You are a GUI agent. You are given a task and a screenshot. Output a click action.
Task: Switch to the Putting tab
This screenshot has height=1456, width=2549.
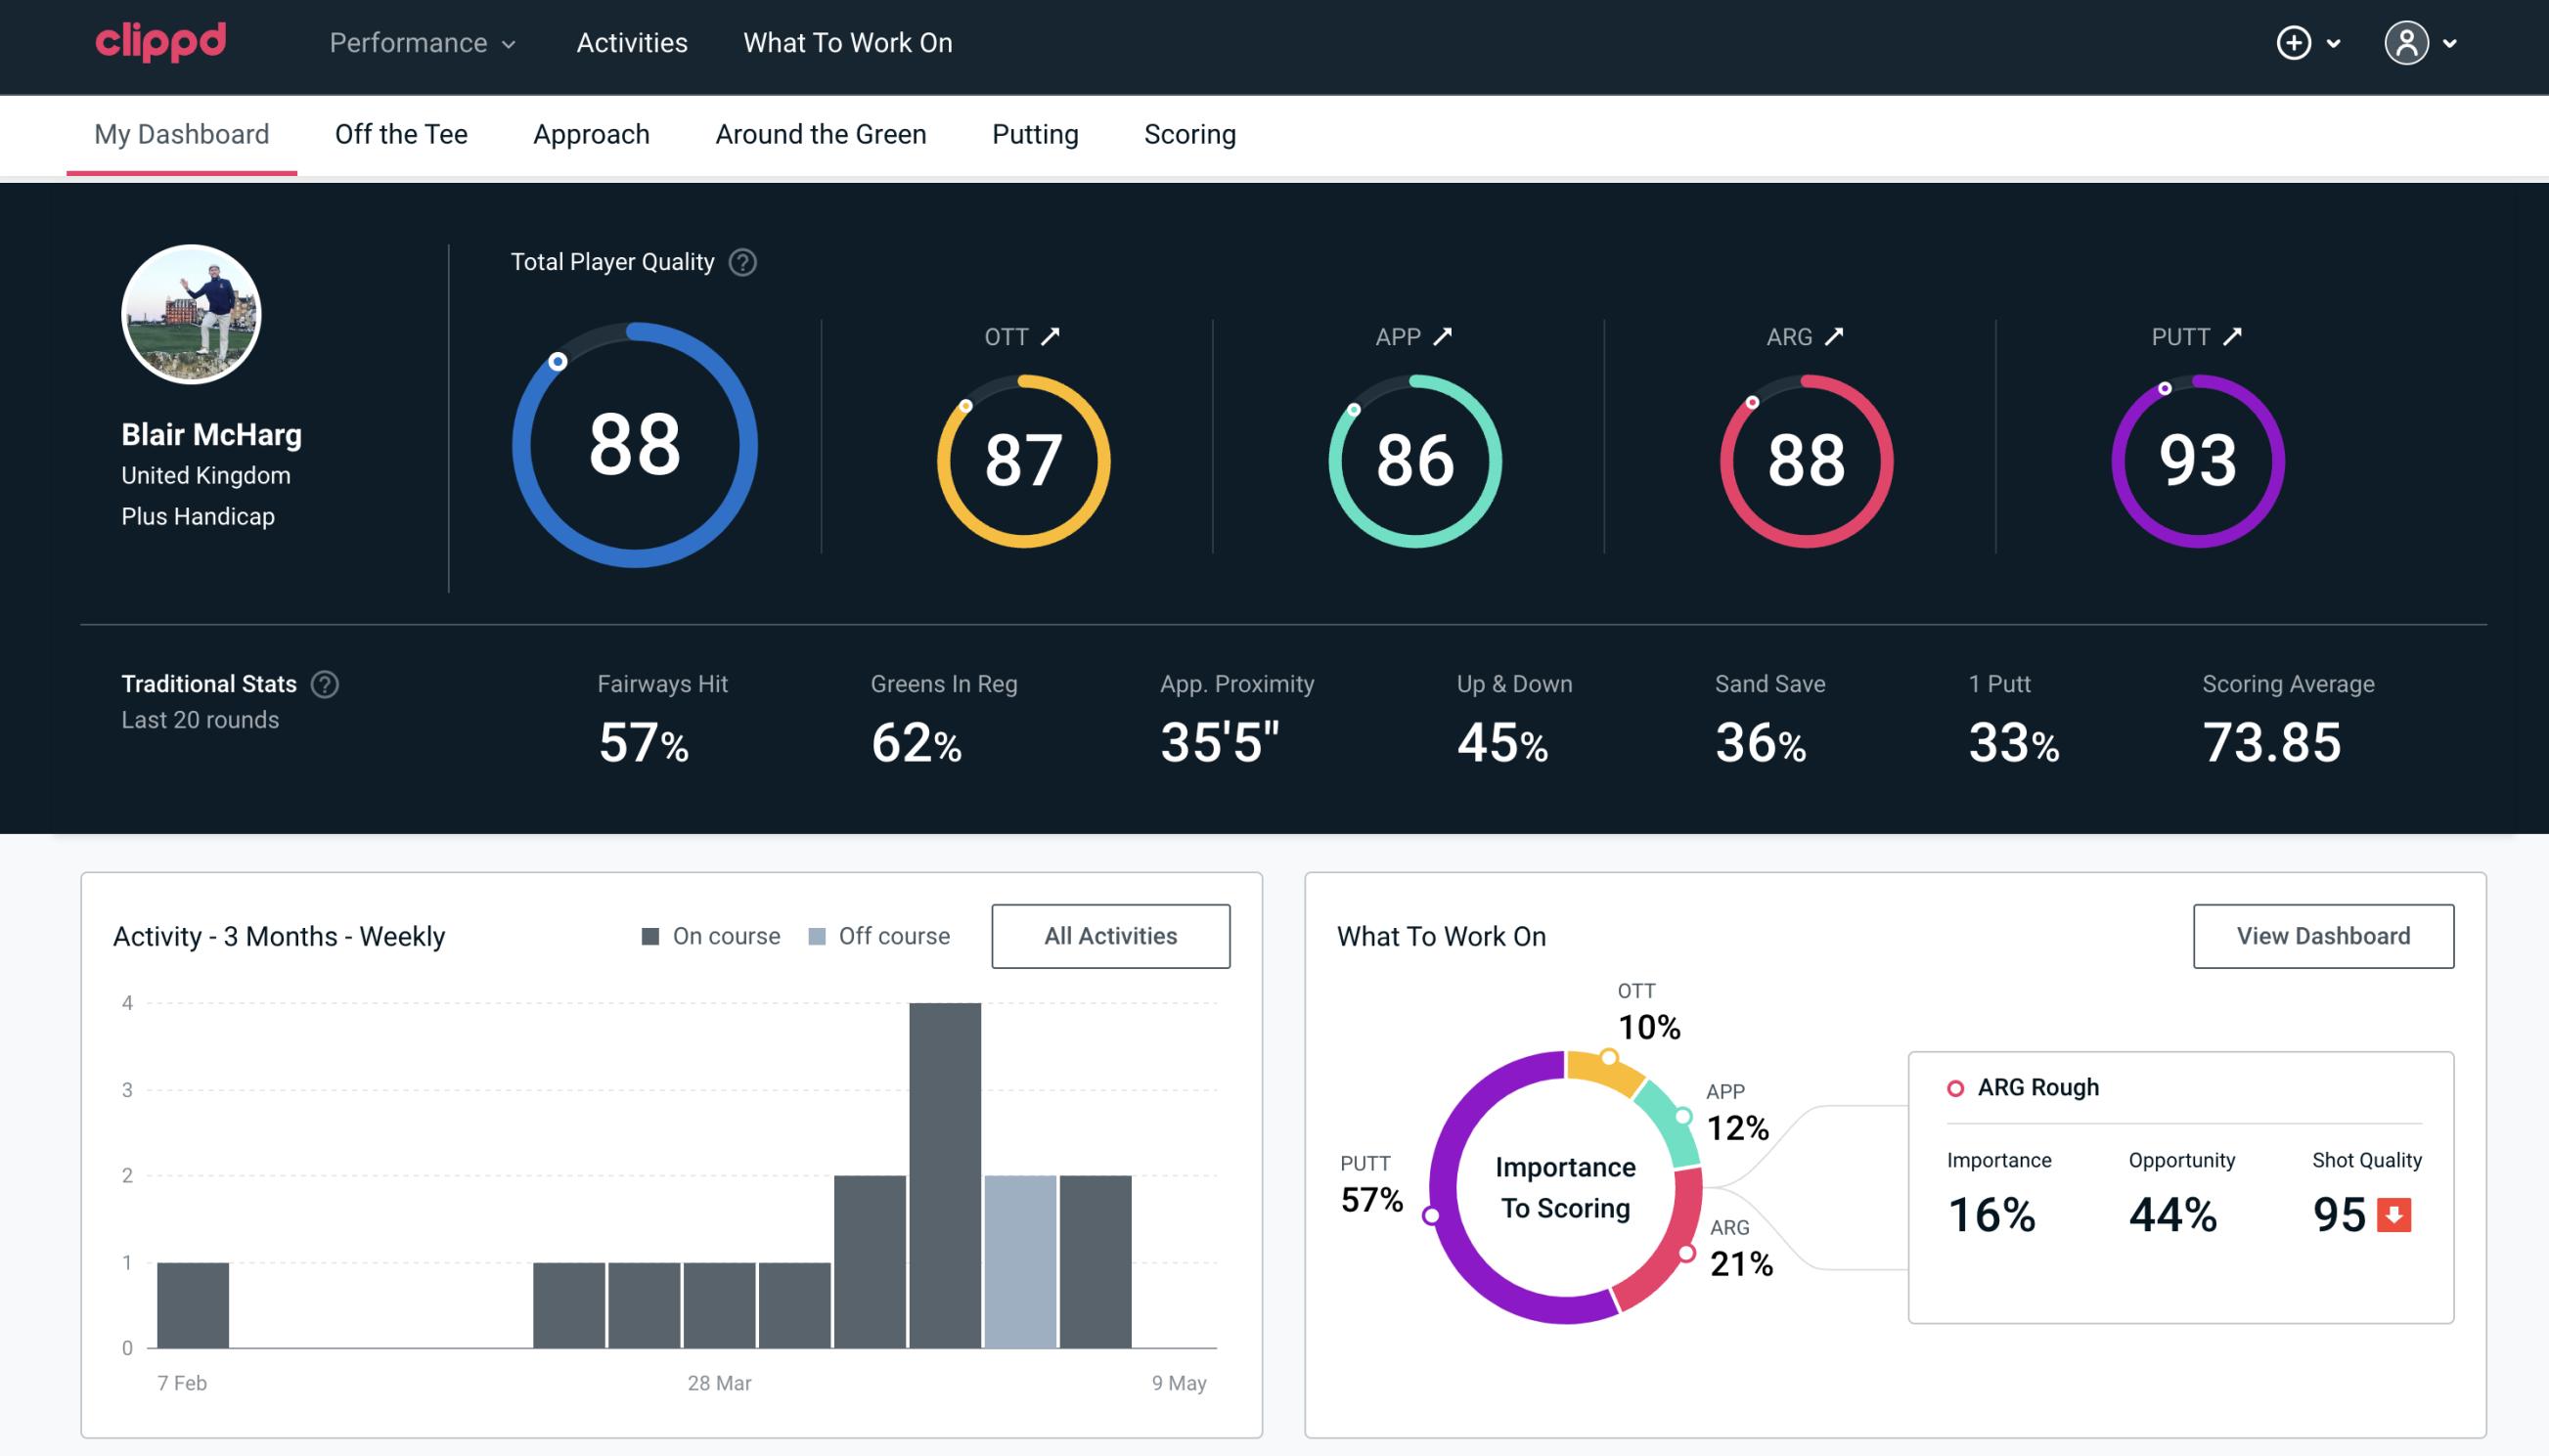pos(1035,133)
